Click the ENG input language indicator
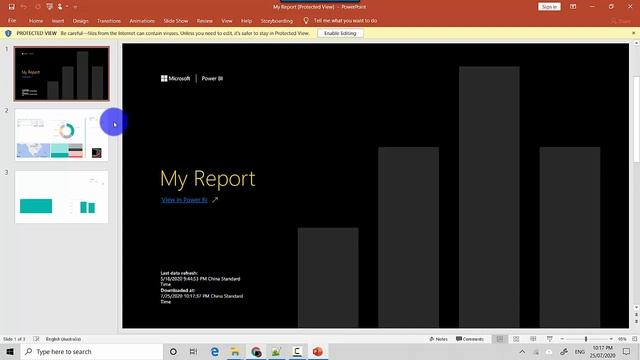The image size is (640, 360). click(x=580, y=351)
